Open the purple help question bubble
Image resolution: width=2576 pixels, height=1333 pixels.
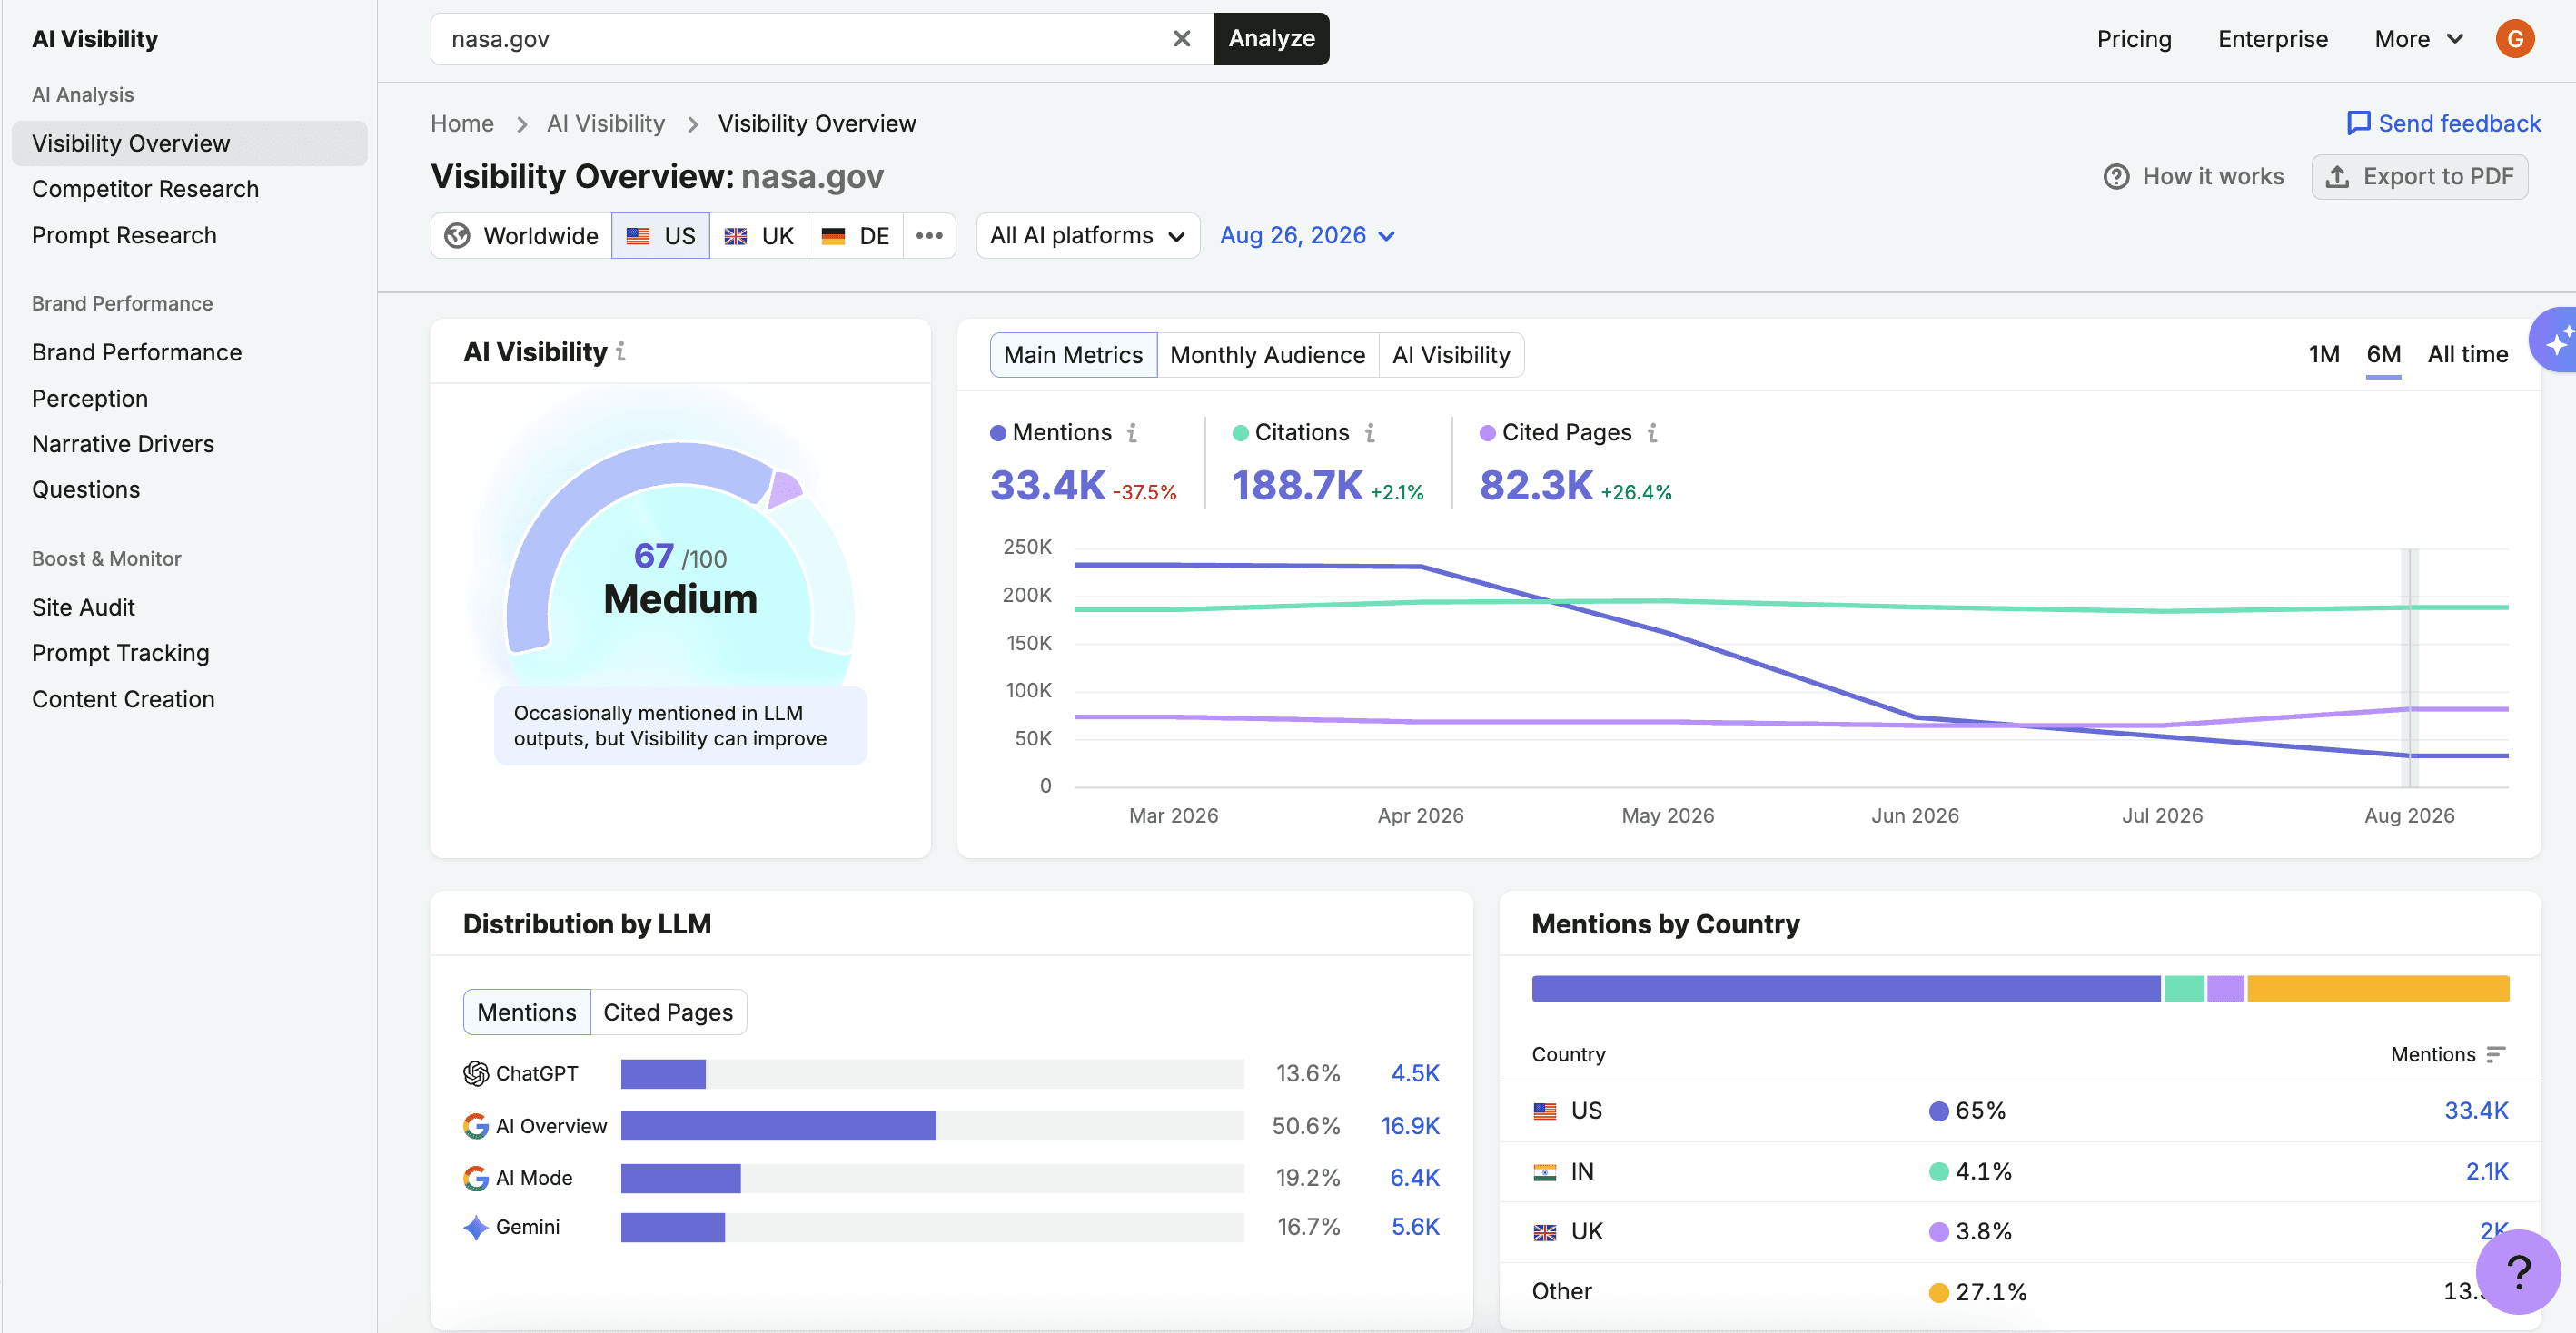coord(2518,1272)
